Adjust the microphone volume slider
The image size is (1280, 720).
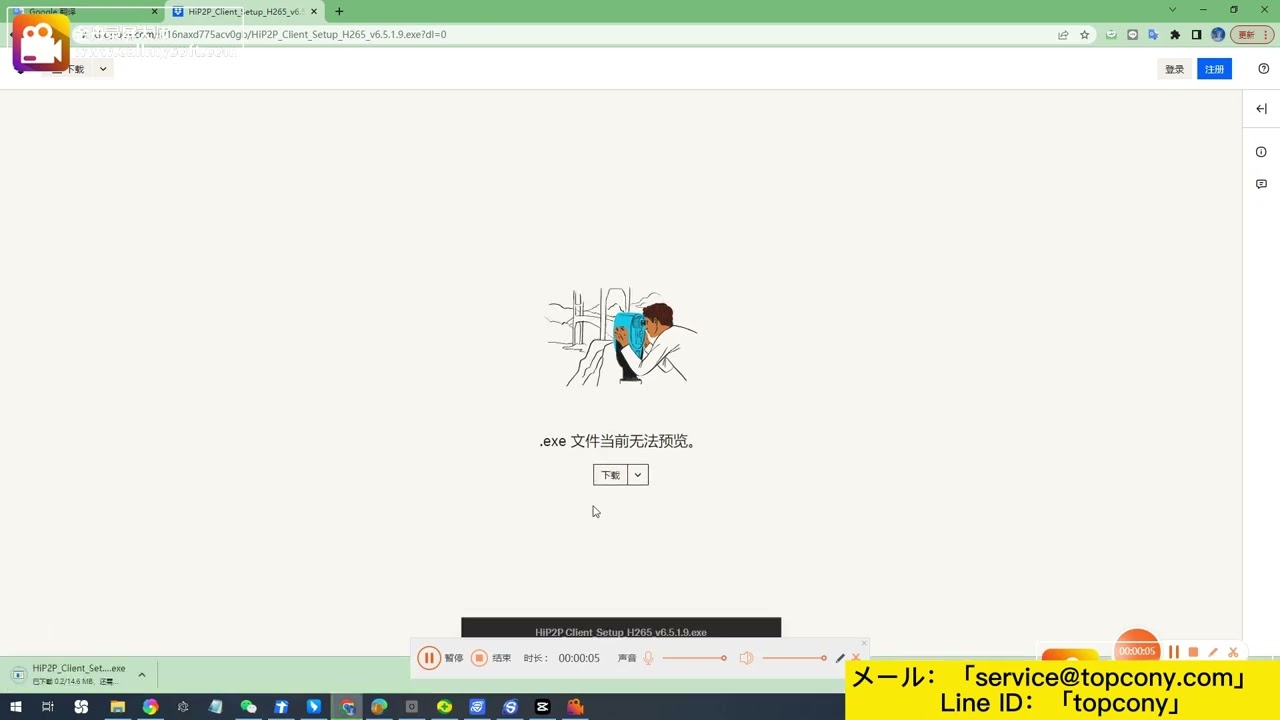694,658
